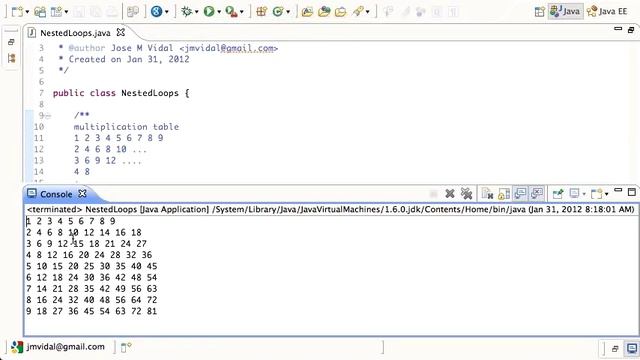Expand the New Java Class dropdown arrow
Screen dimensions: 640x360
click(x=288, y=12)
